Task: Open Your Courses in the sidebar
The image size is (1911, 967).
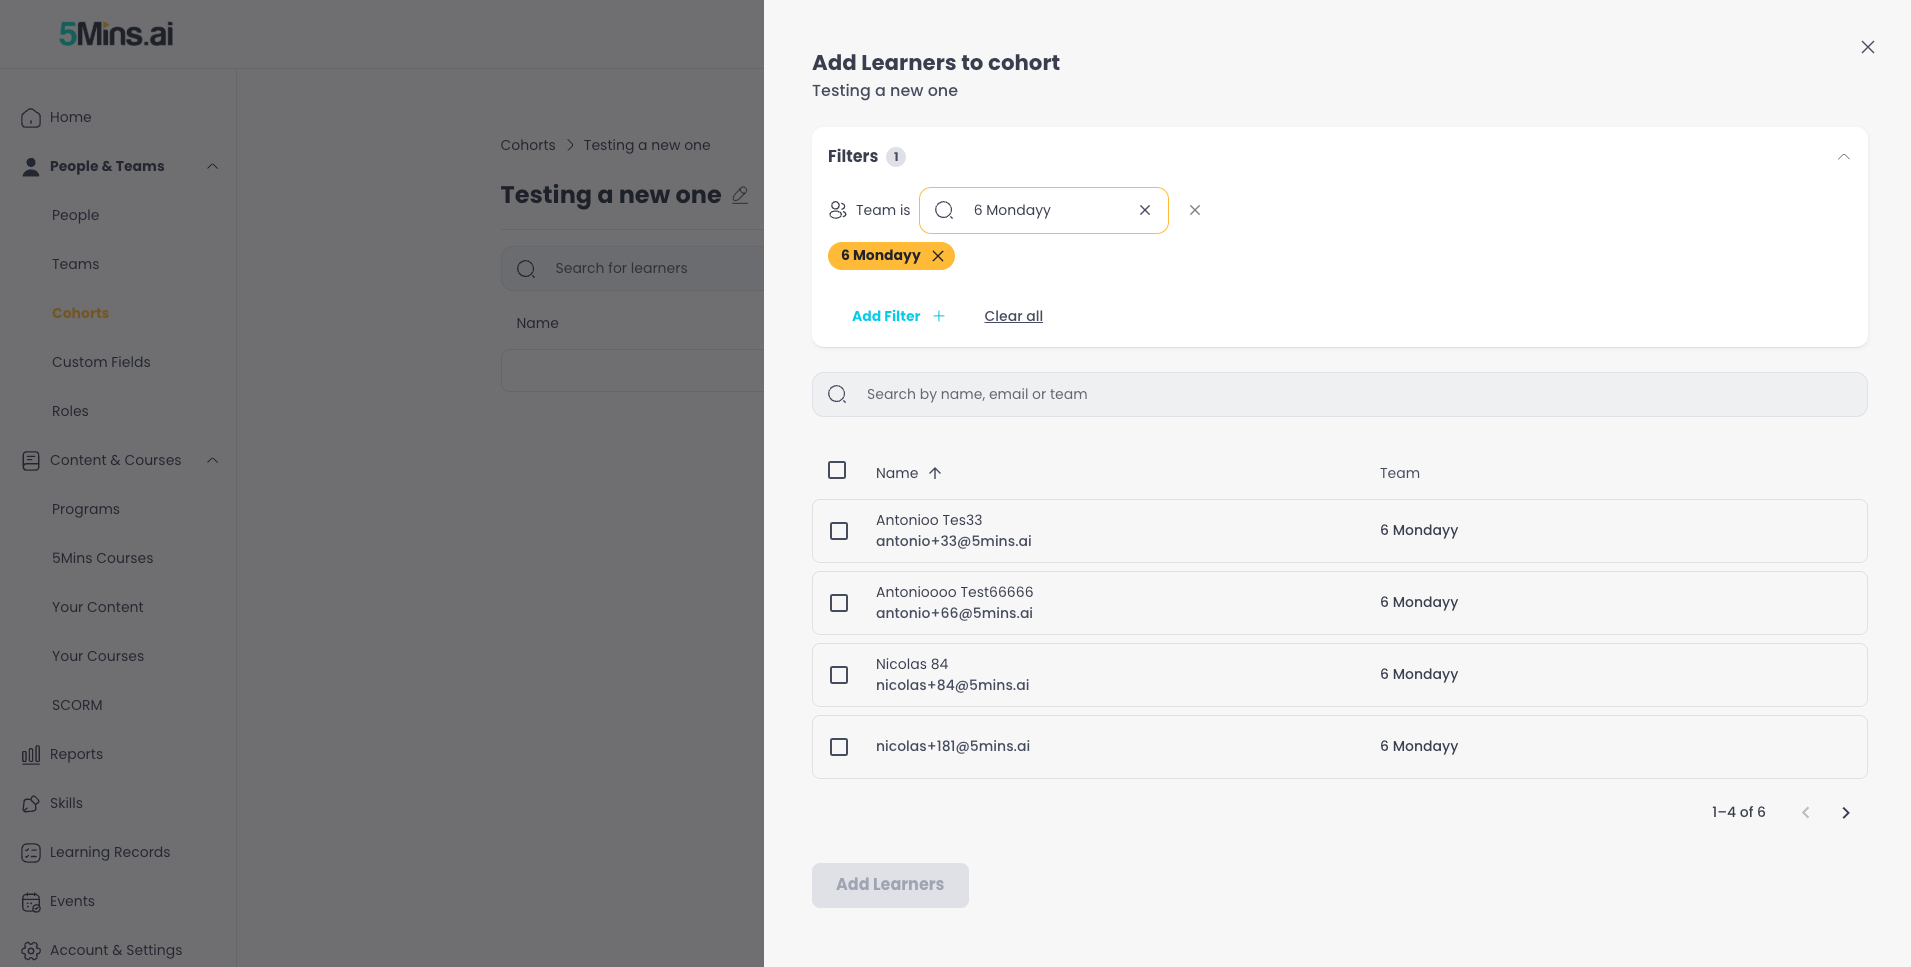Action: pos(98,656)
